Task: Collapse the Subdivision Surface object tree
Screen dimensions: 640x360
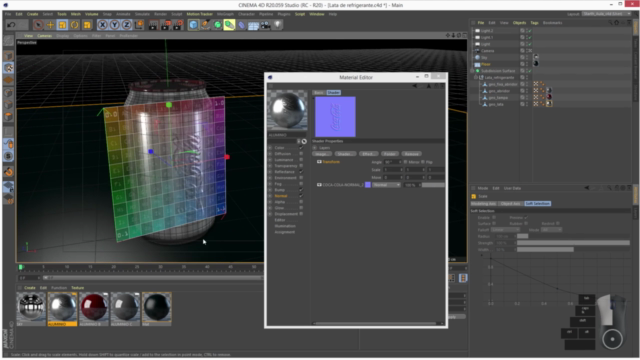Action: 473,71
